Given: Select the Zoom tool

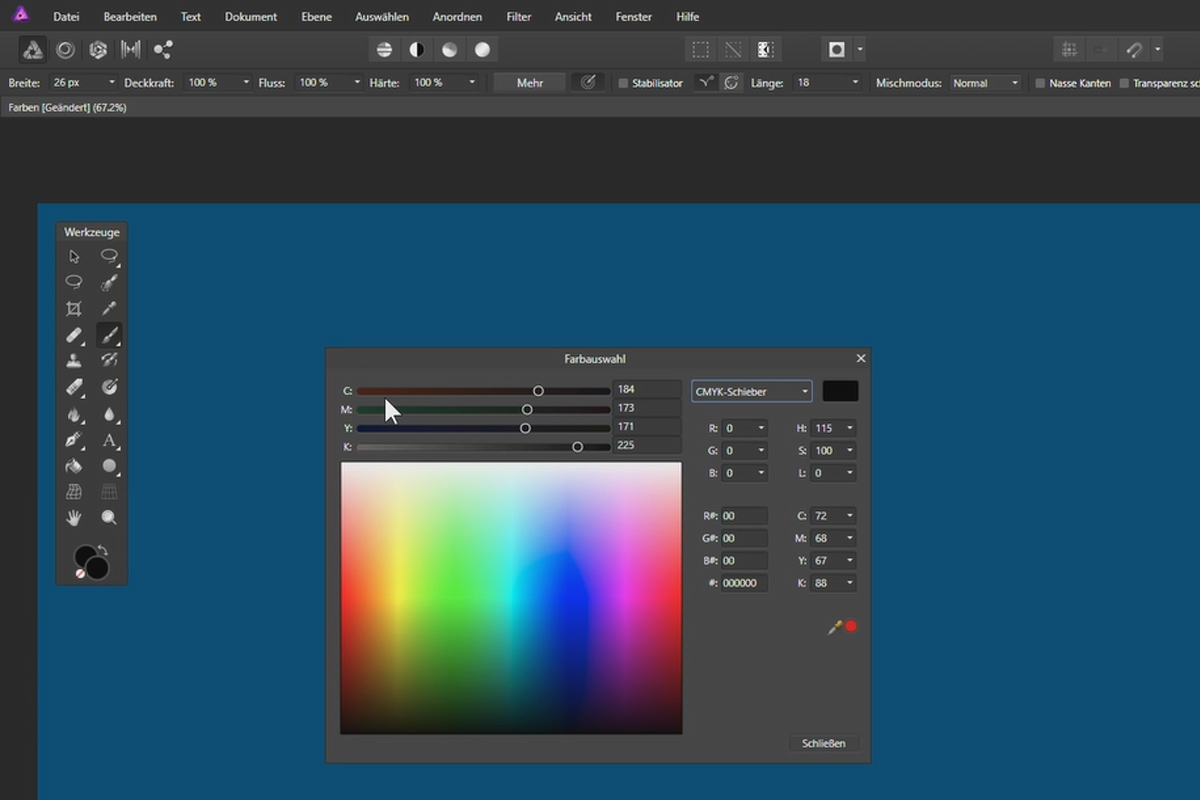Looking at the screenshot, I should coord(110,517).
